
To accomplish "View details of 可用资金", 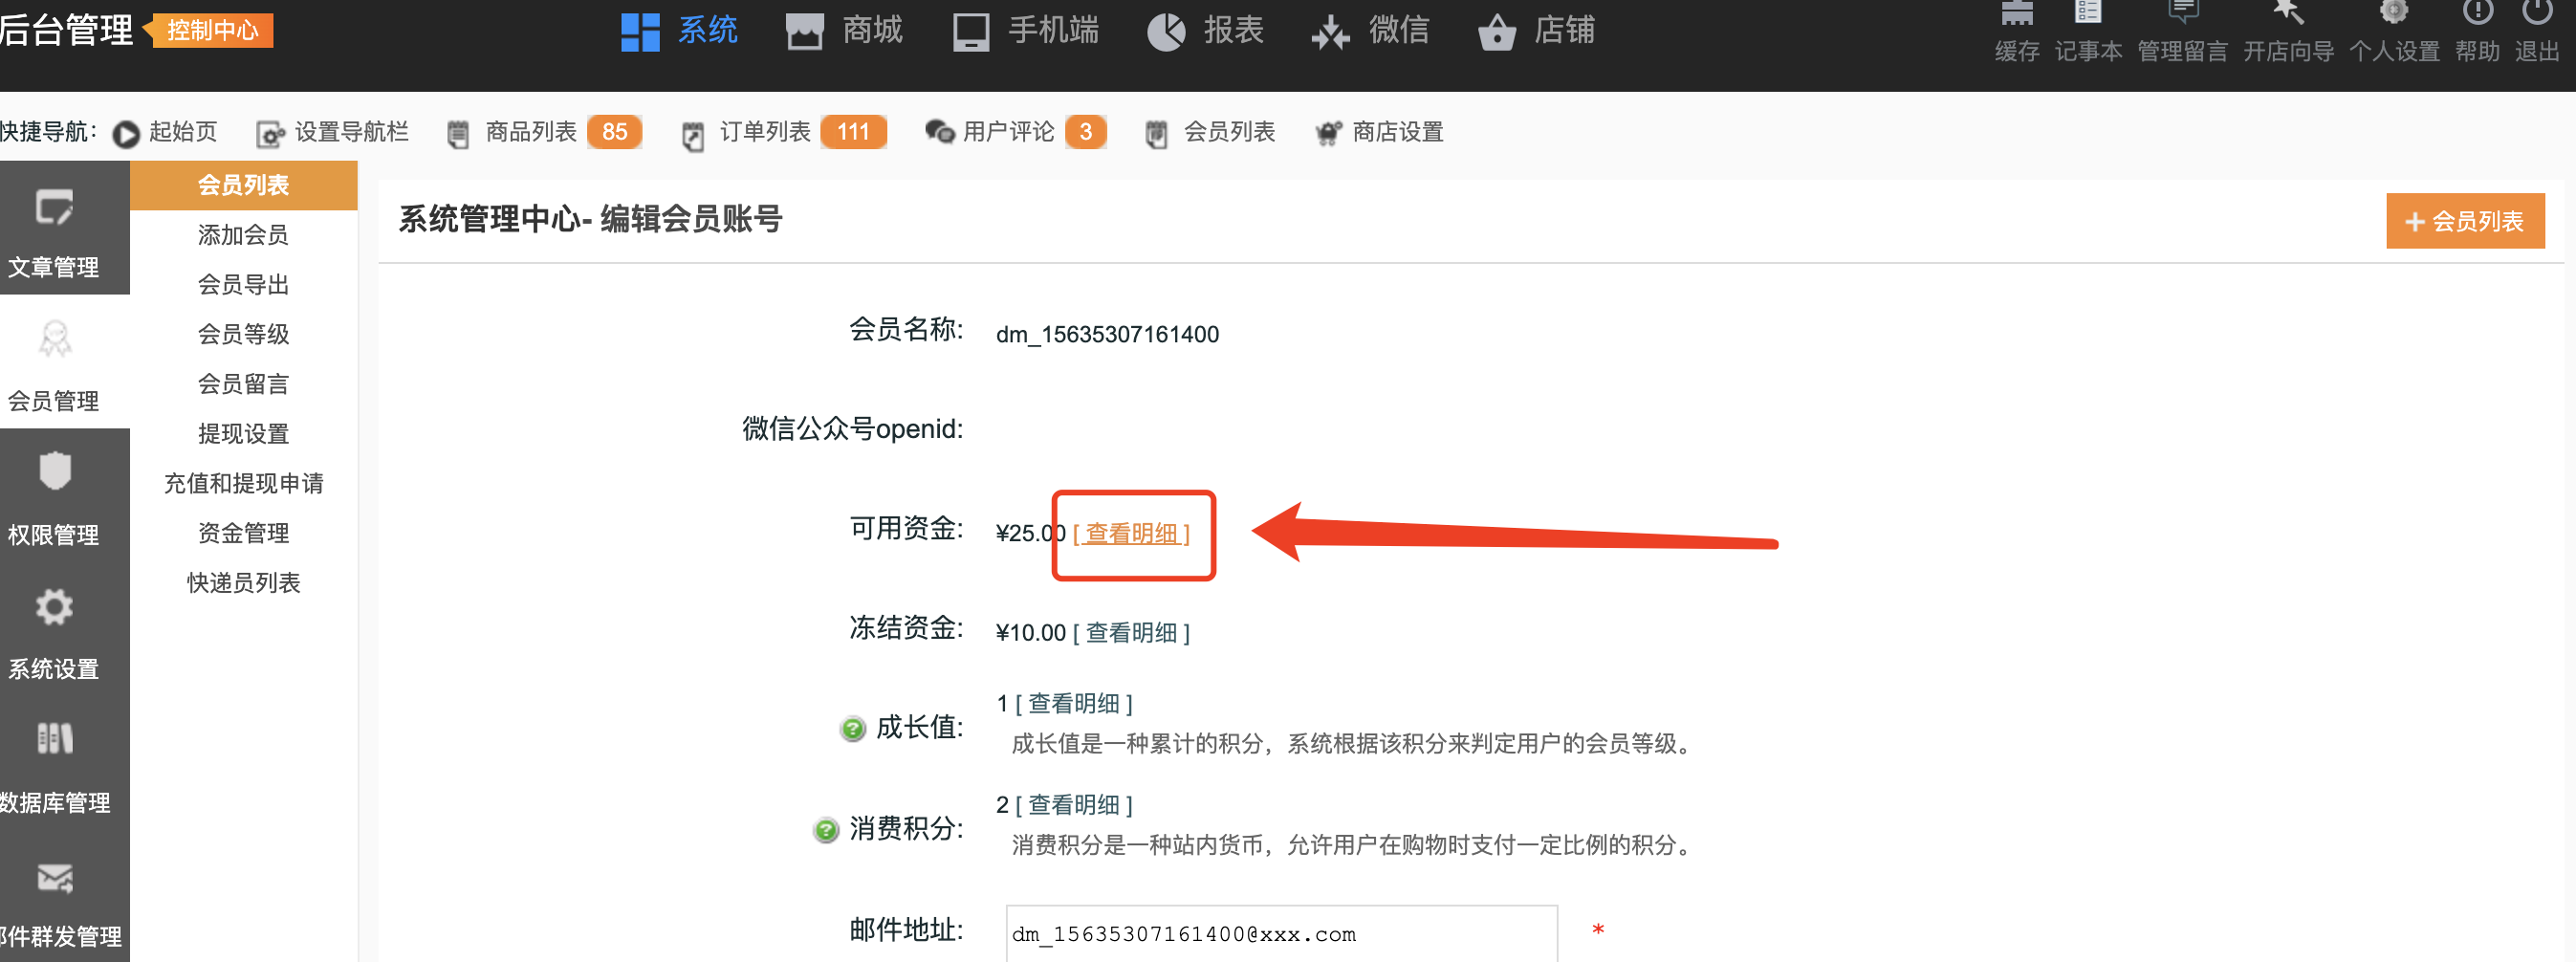I will [x=1131, y=534].
